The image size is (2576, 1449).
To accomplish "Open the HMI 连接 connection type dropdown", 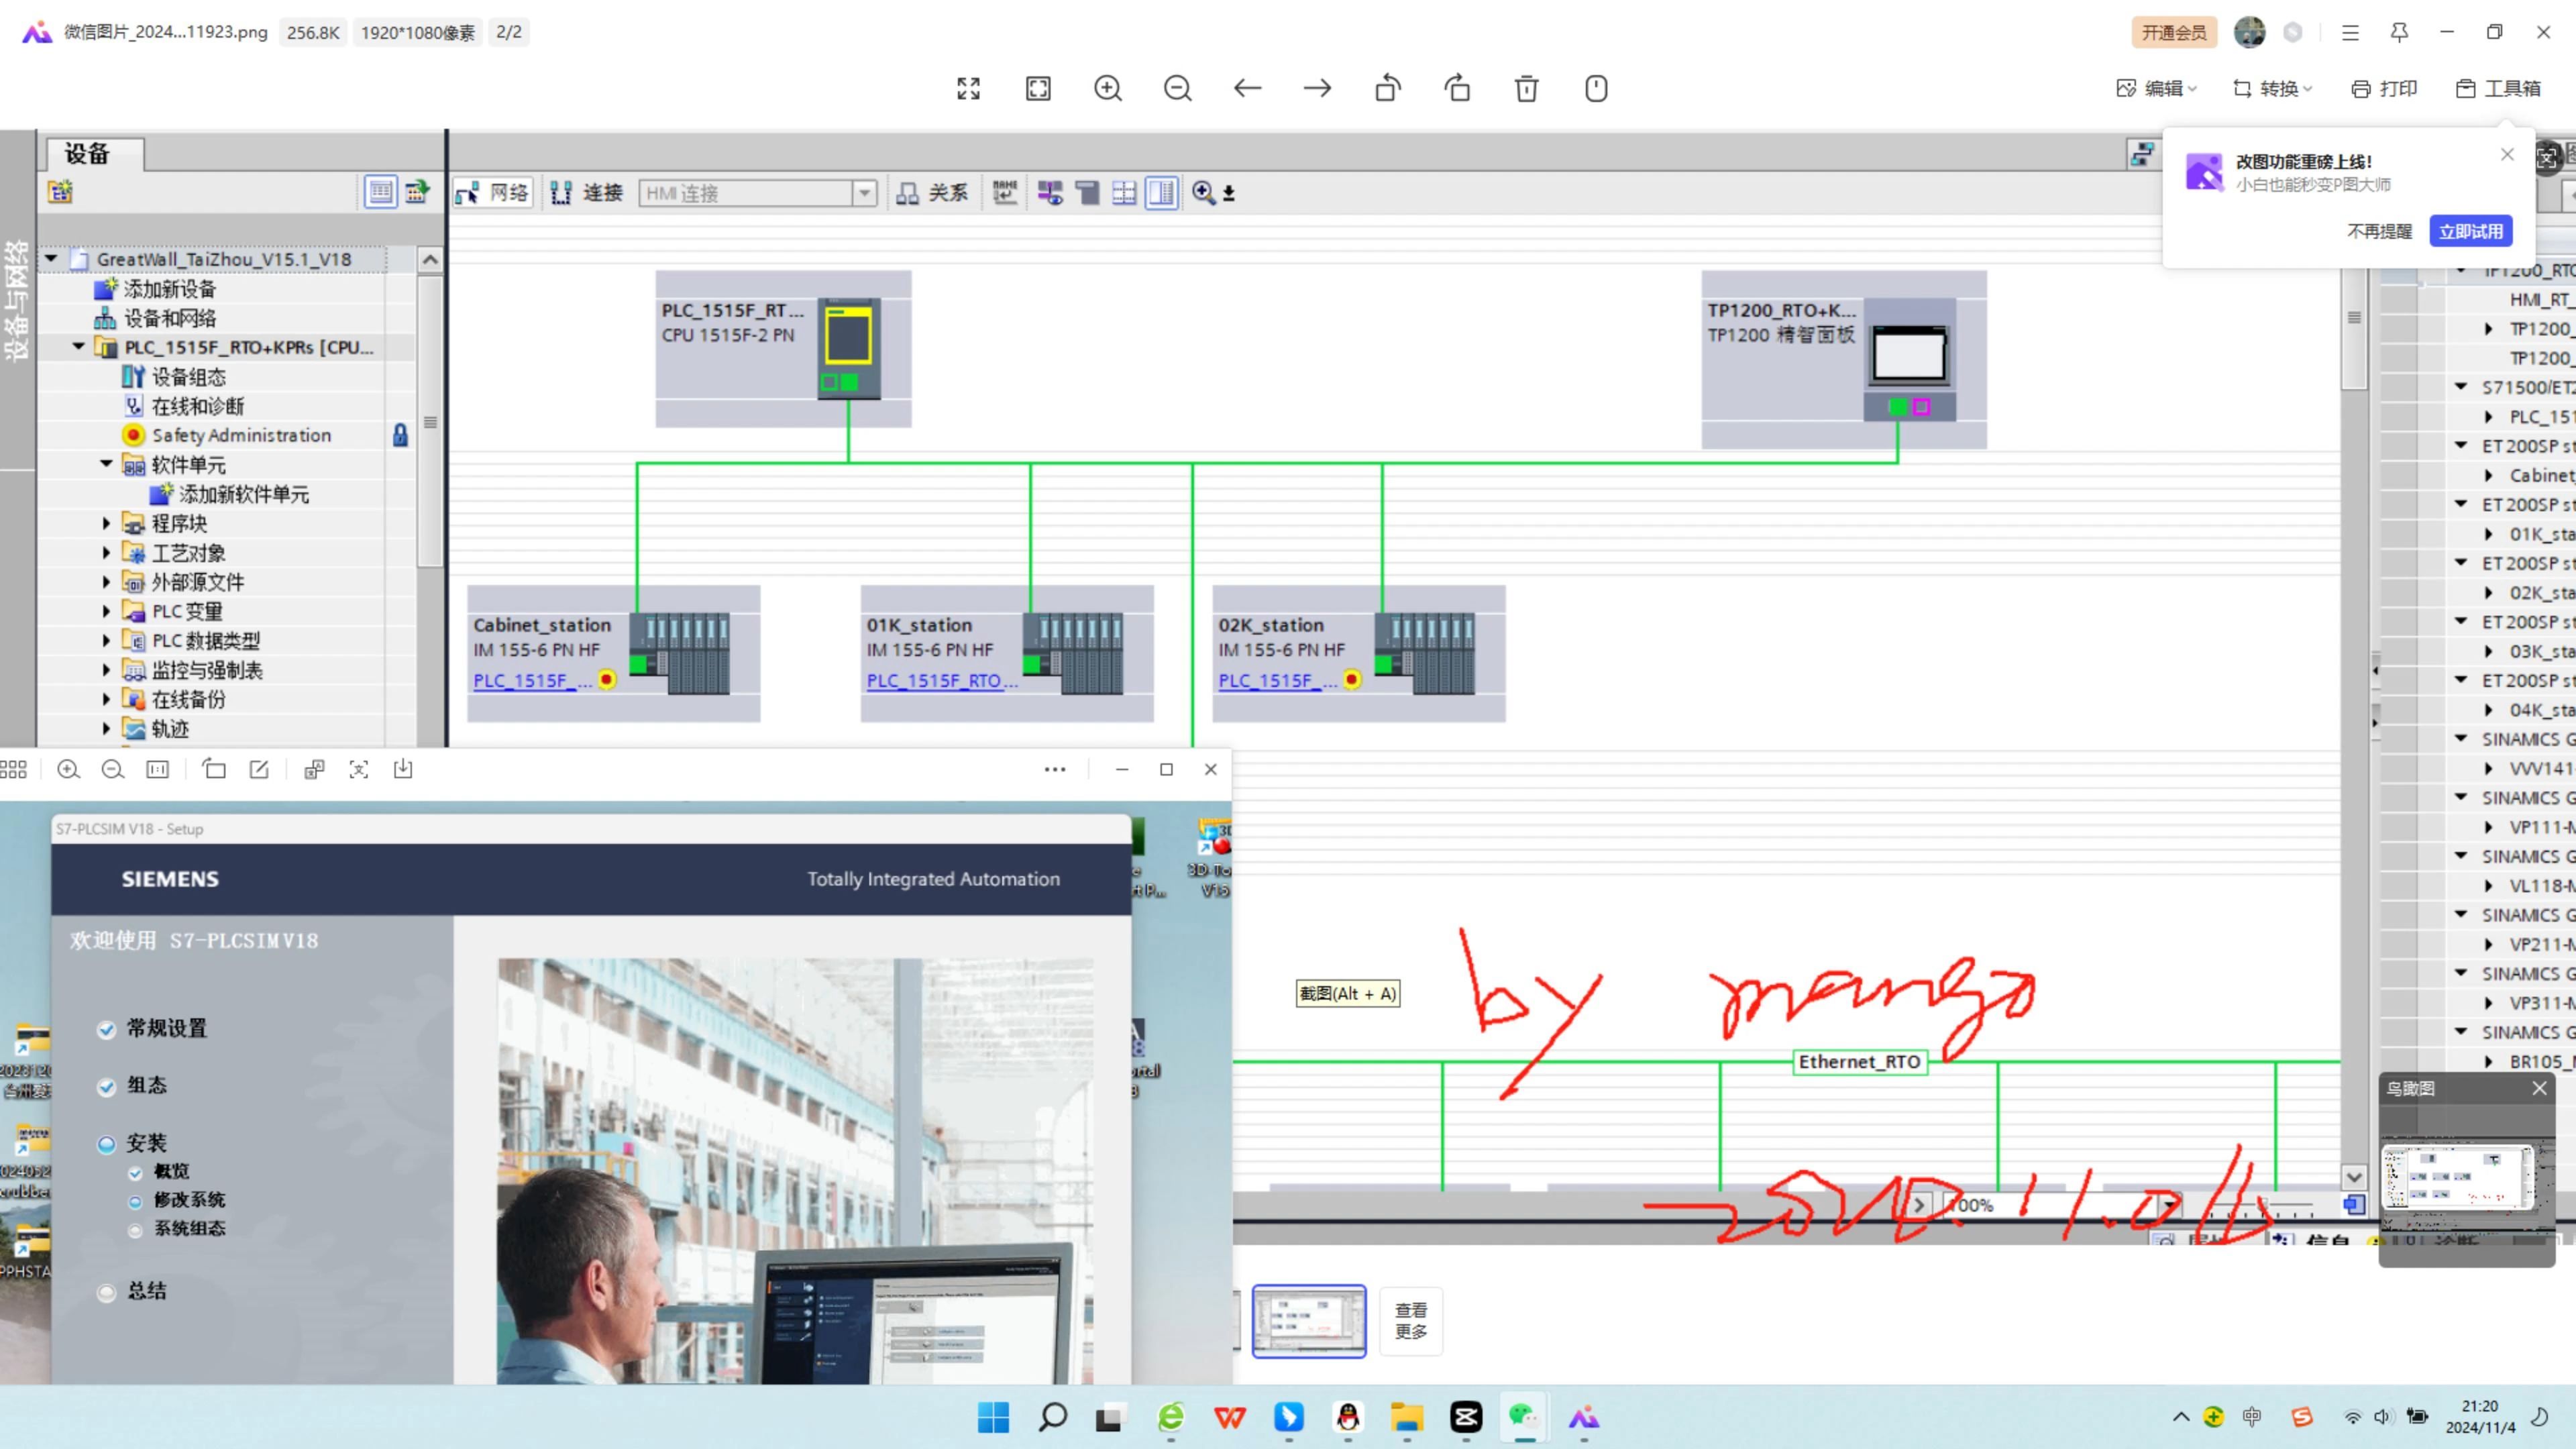I will 865,192.
